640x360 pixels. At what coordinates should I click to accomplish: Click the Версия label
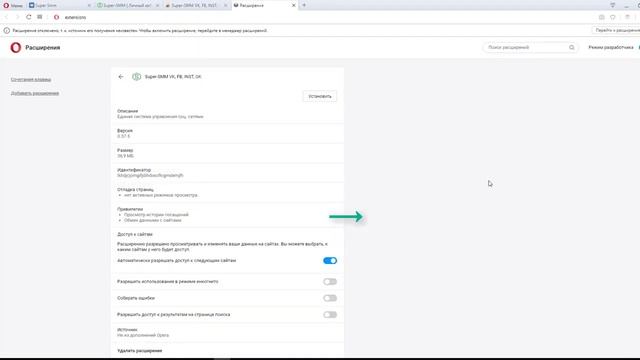(x=125, y=131)
